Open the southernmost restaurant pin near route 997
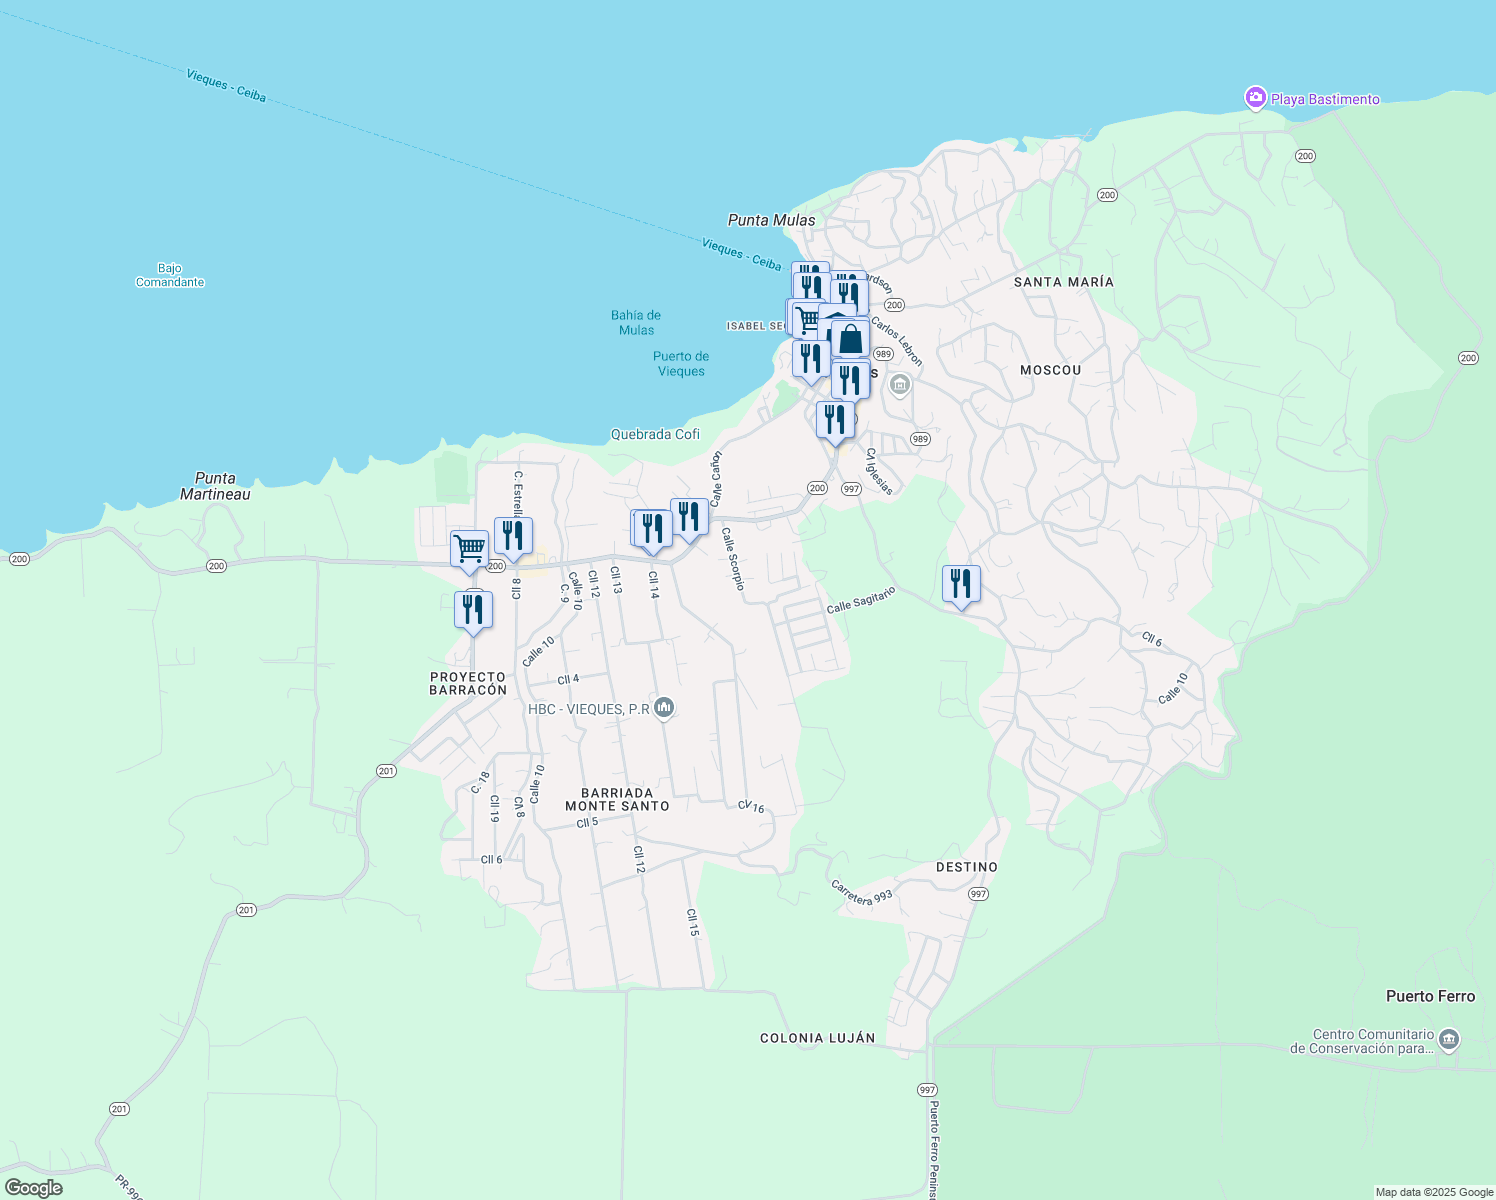Image resolution: width=1496 pixels, height=1200 pixels. [x=835, y=420]
